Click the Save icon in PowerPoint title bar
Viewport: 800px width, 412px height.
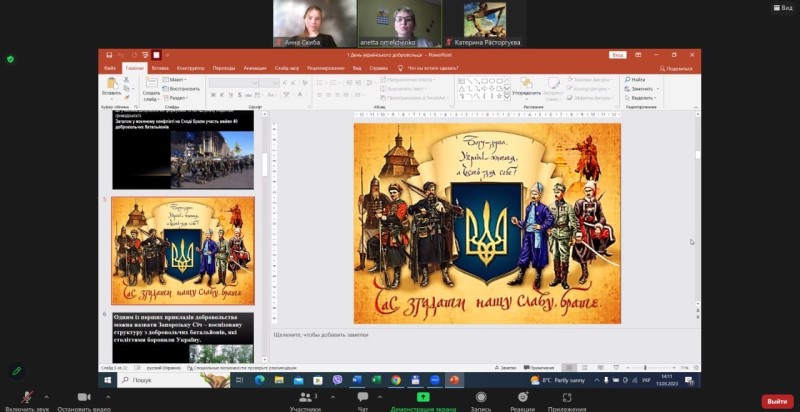pos(109,55)
